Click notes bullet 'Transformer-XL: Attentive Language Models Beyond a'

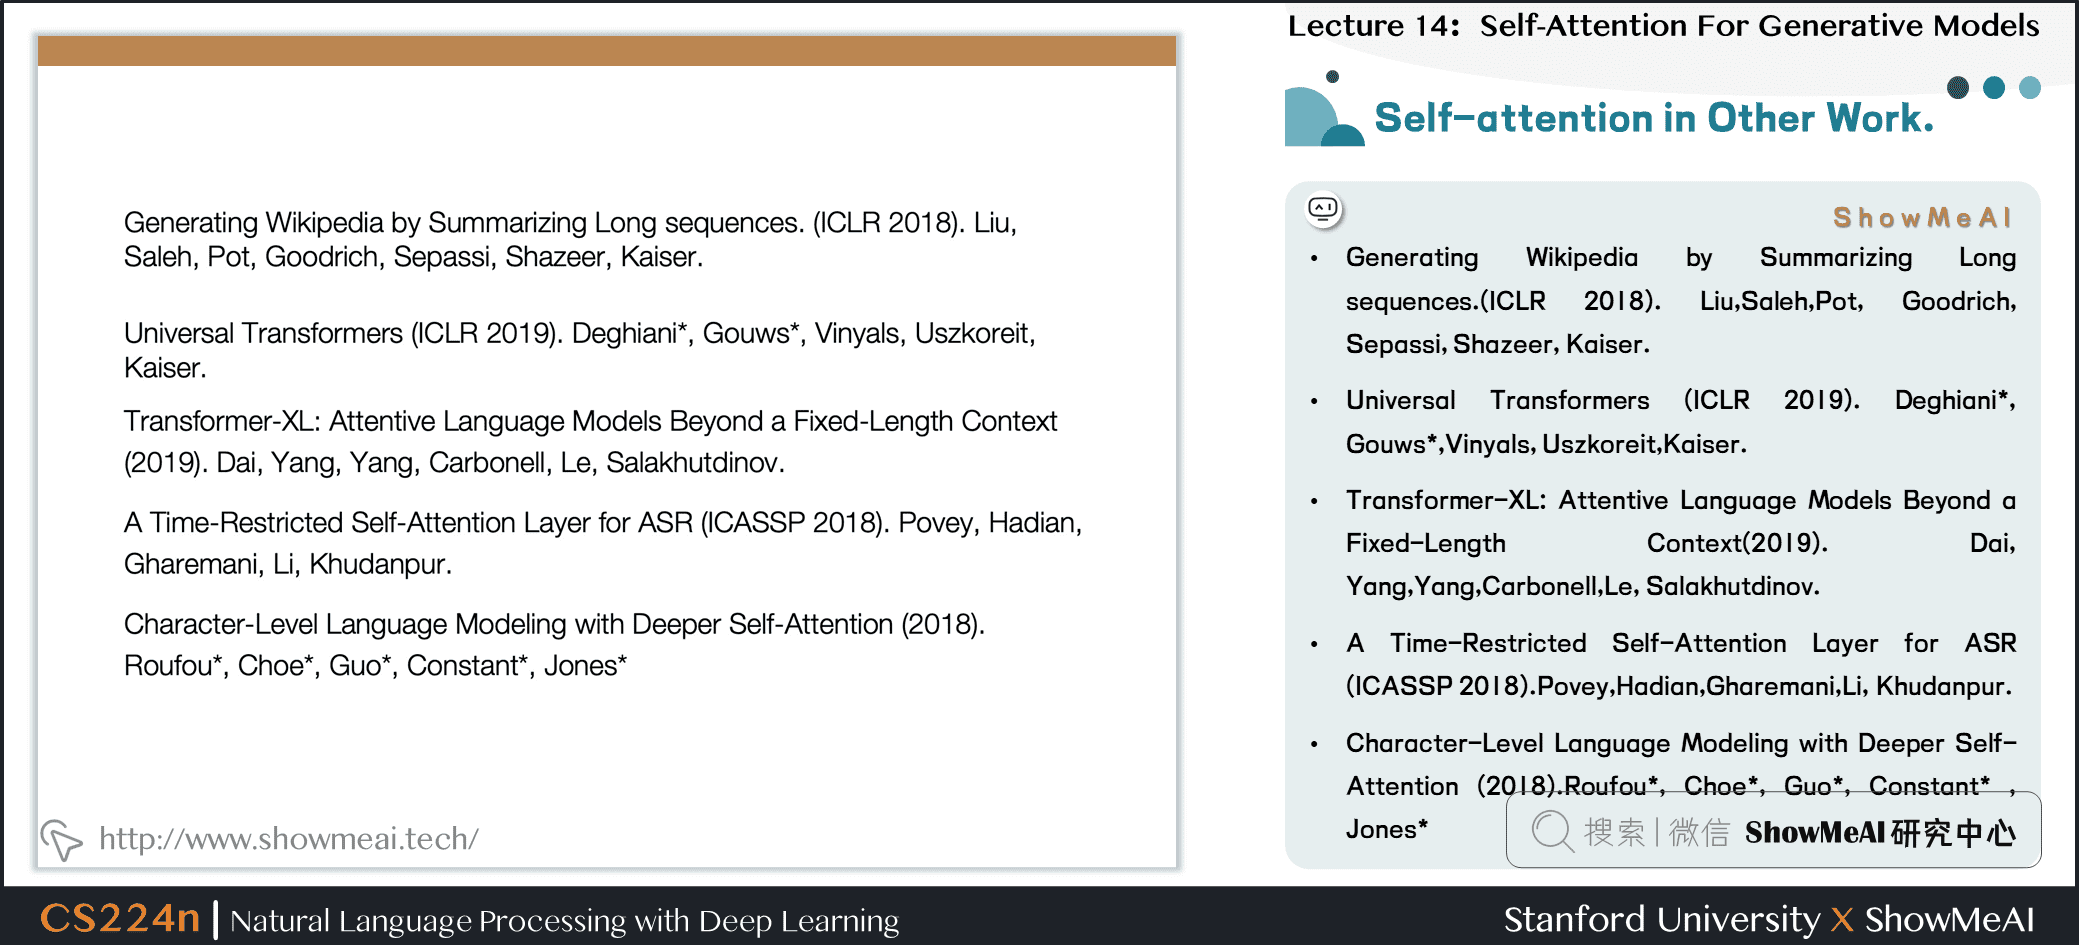pyautogui.click(x=1680, y=500)
